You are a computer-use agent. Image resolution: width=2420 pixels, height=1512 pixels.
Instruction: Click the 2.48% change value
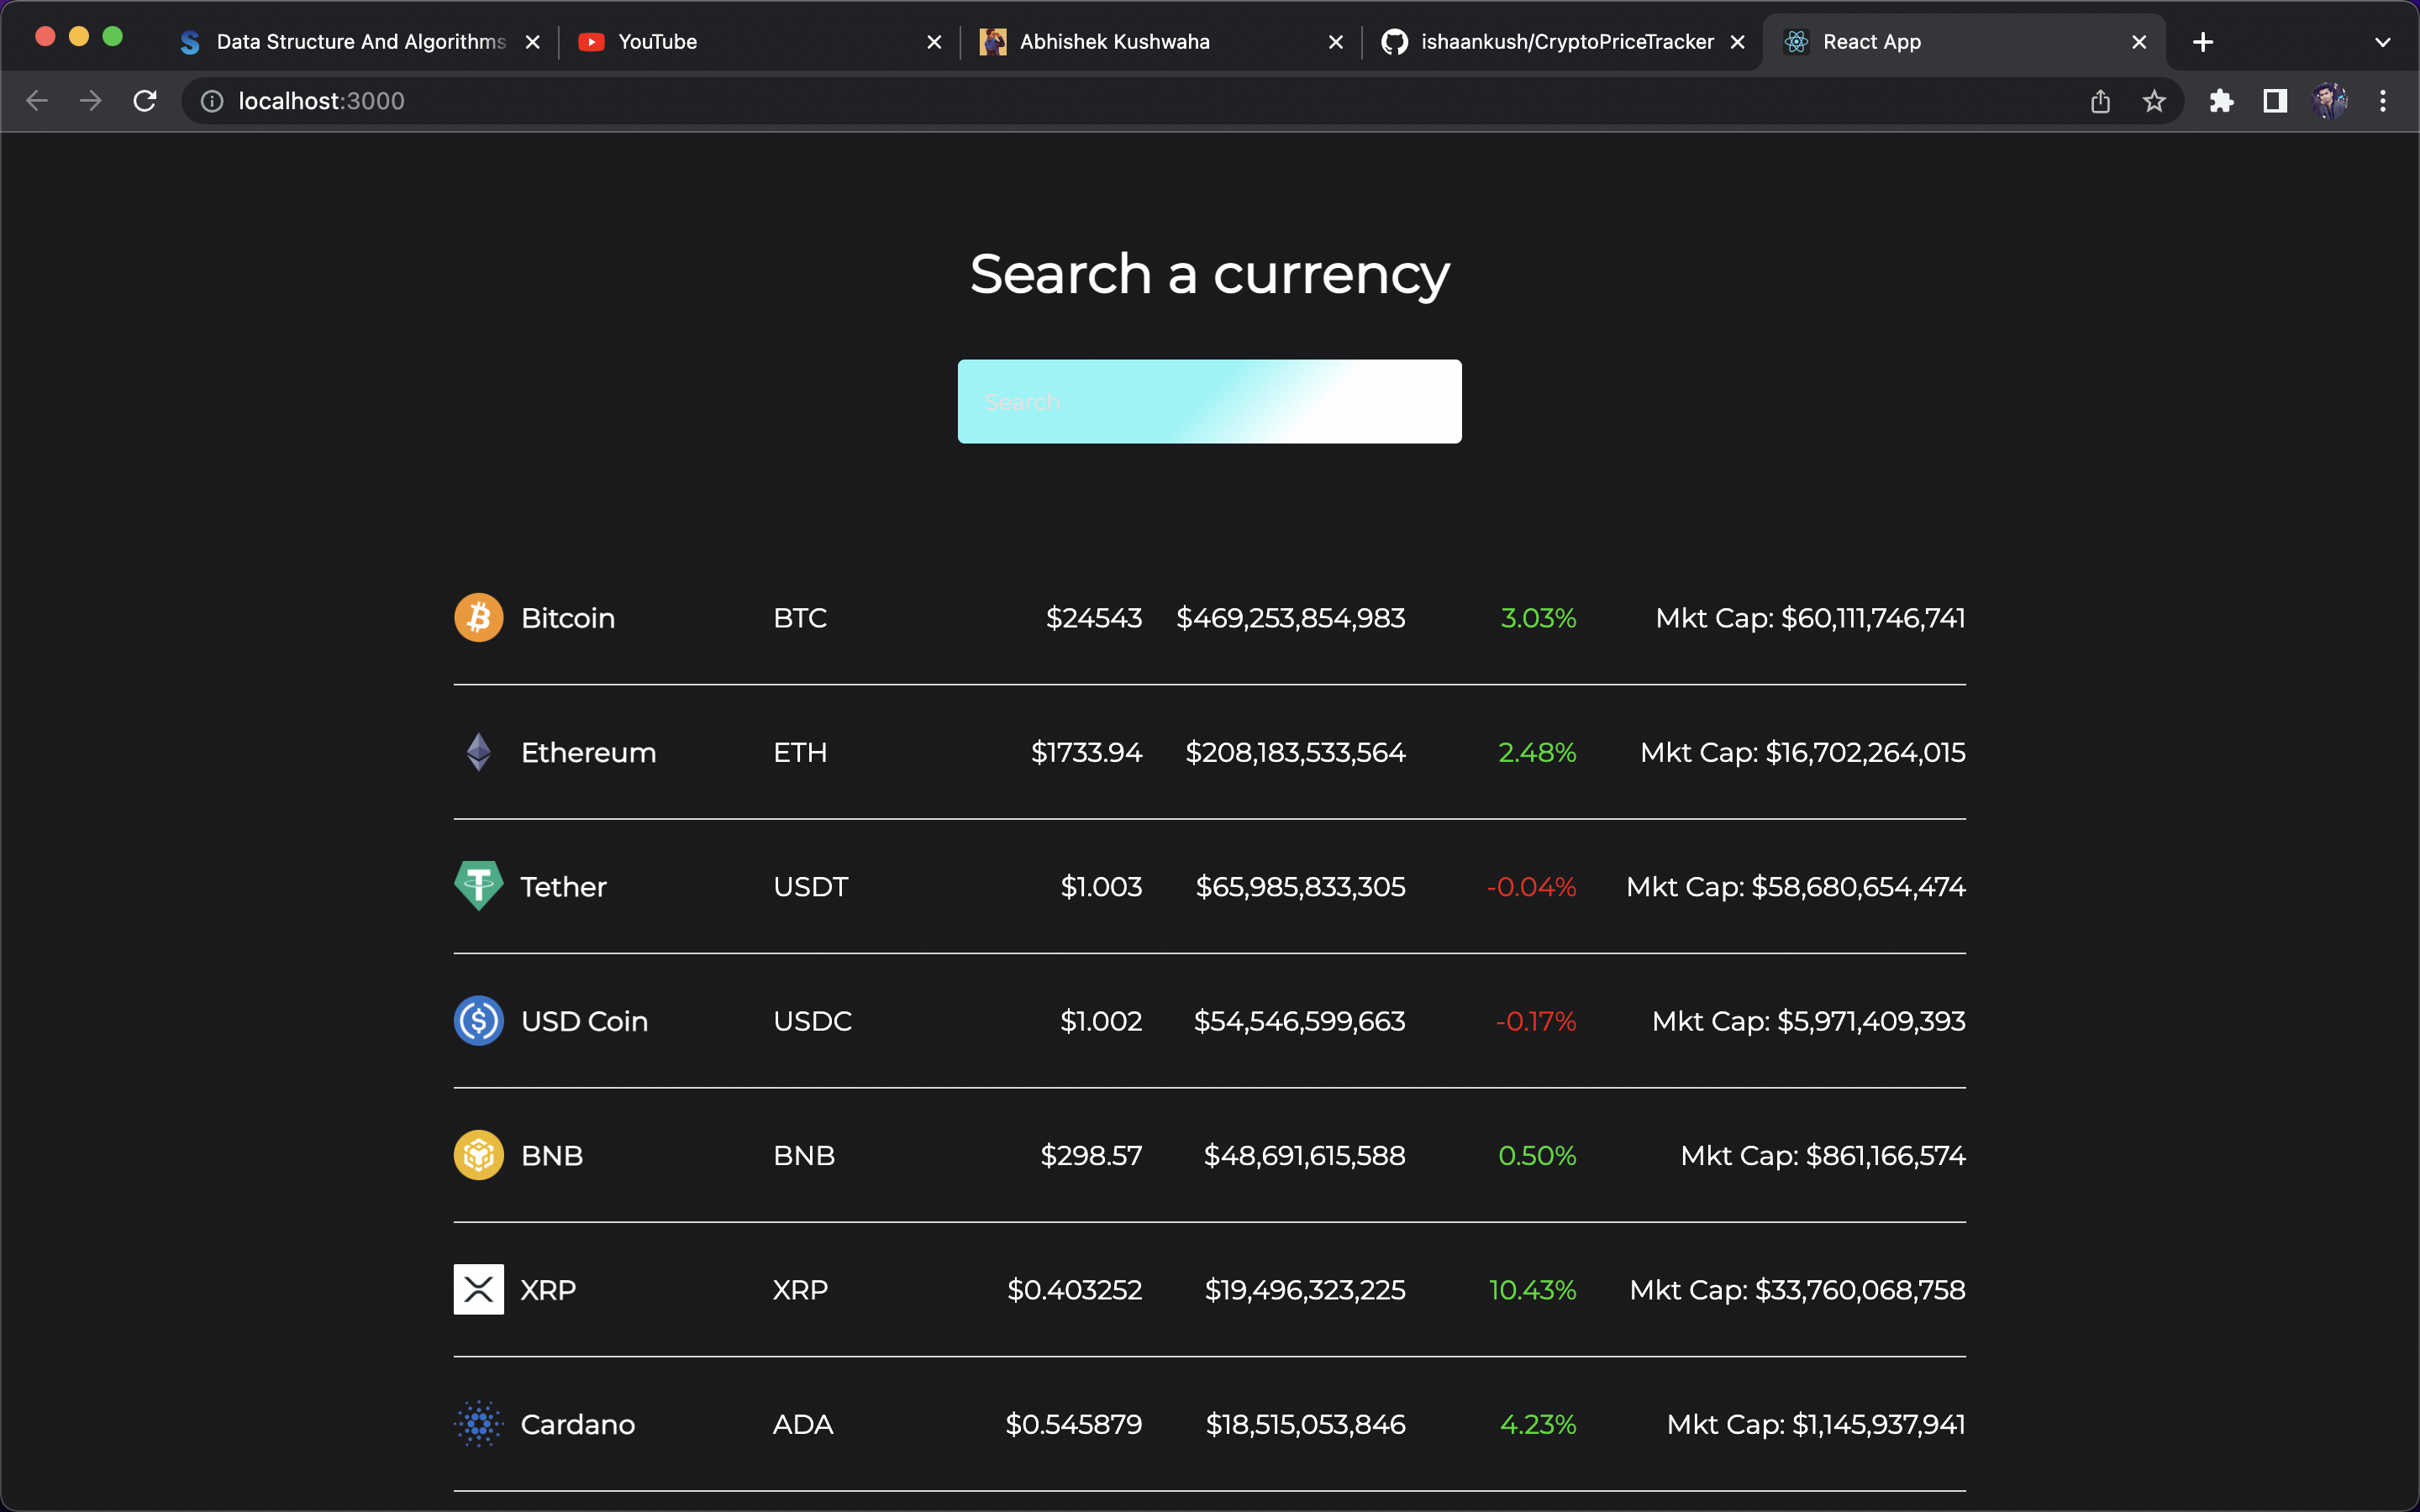coord(1537,752)
